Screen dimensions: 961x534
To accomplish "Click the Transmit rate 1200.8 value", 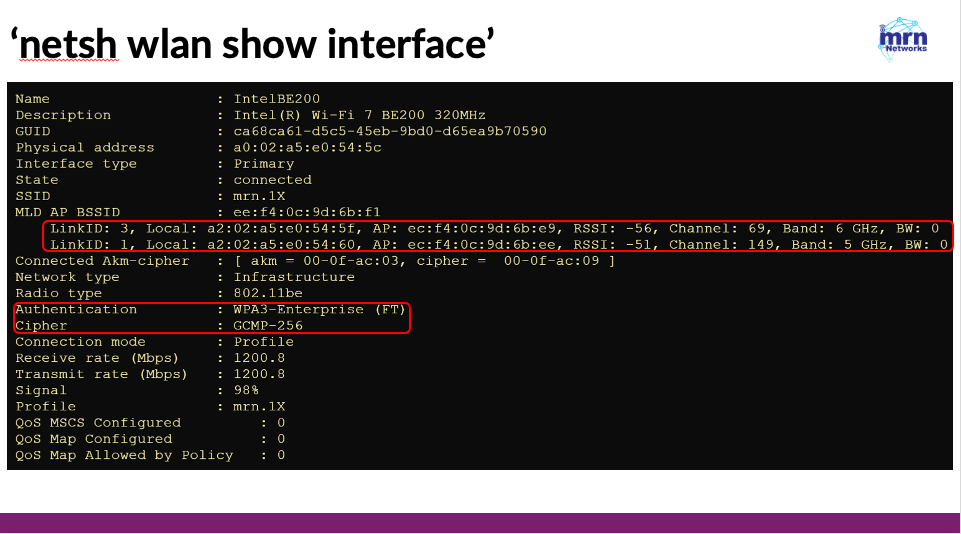I will tap(259, 374).
